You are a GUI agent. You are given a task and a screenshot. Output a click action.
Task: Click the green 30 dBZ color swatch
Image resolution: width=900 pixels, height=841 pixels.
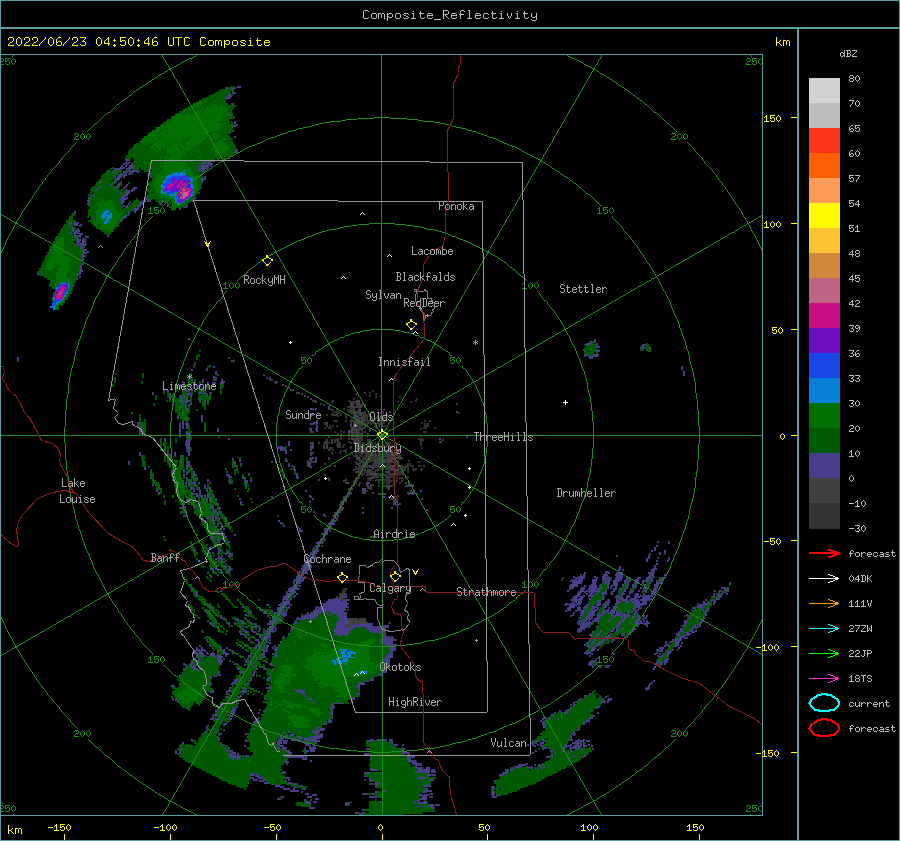tap(824, 415)
